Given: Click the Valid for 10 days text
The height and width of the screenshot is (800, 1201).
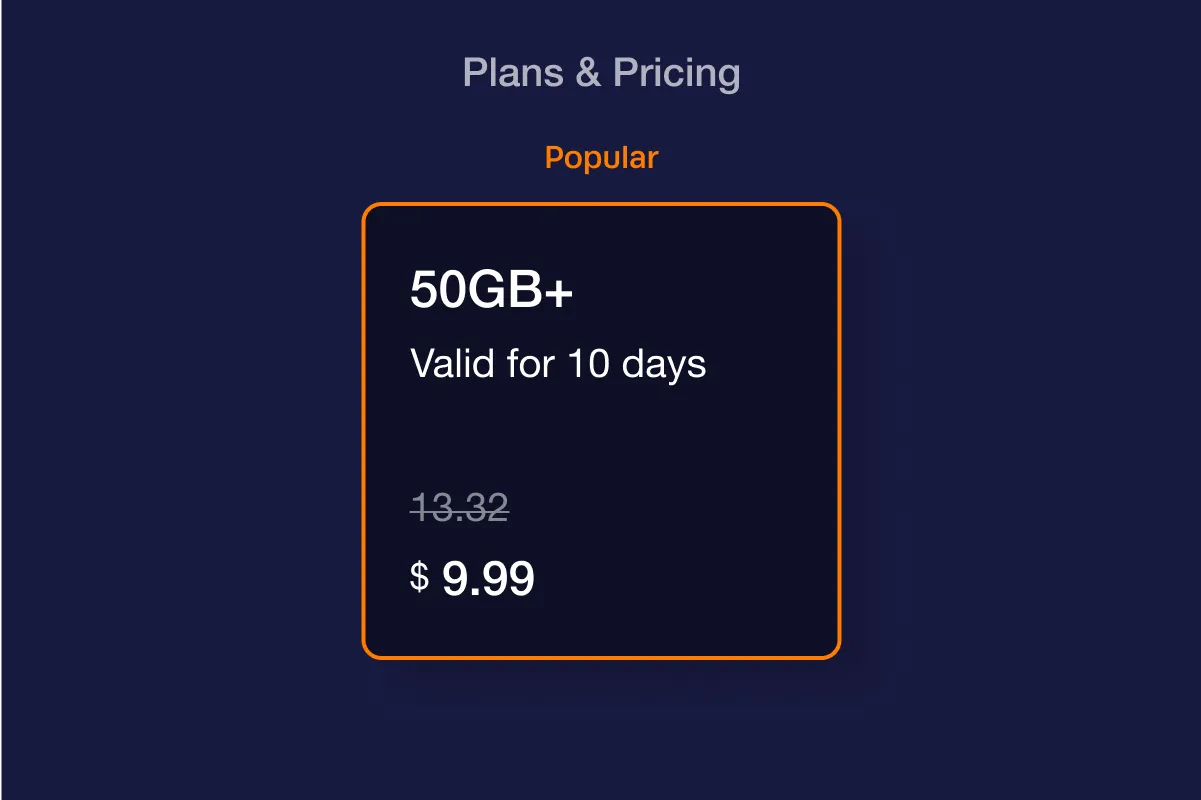Looking at the screenshot, I should click(558, 364).
